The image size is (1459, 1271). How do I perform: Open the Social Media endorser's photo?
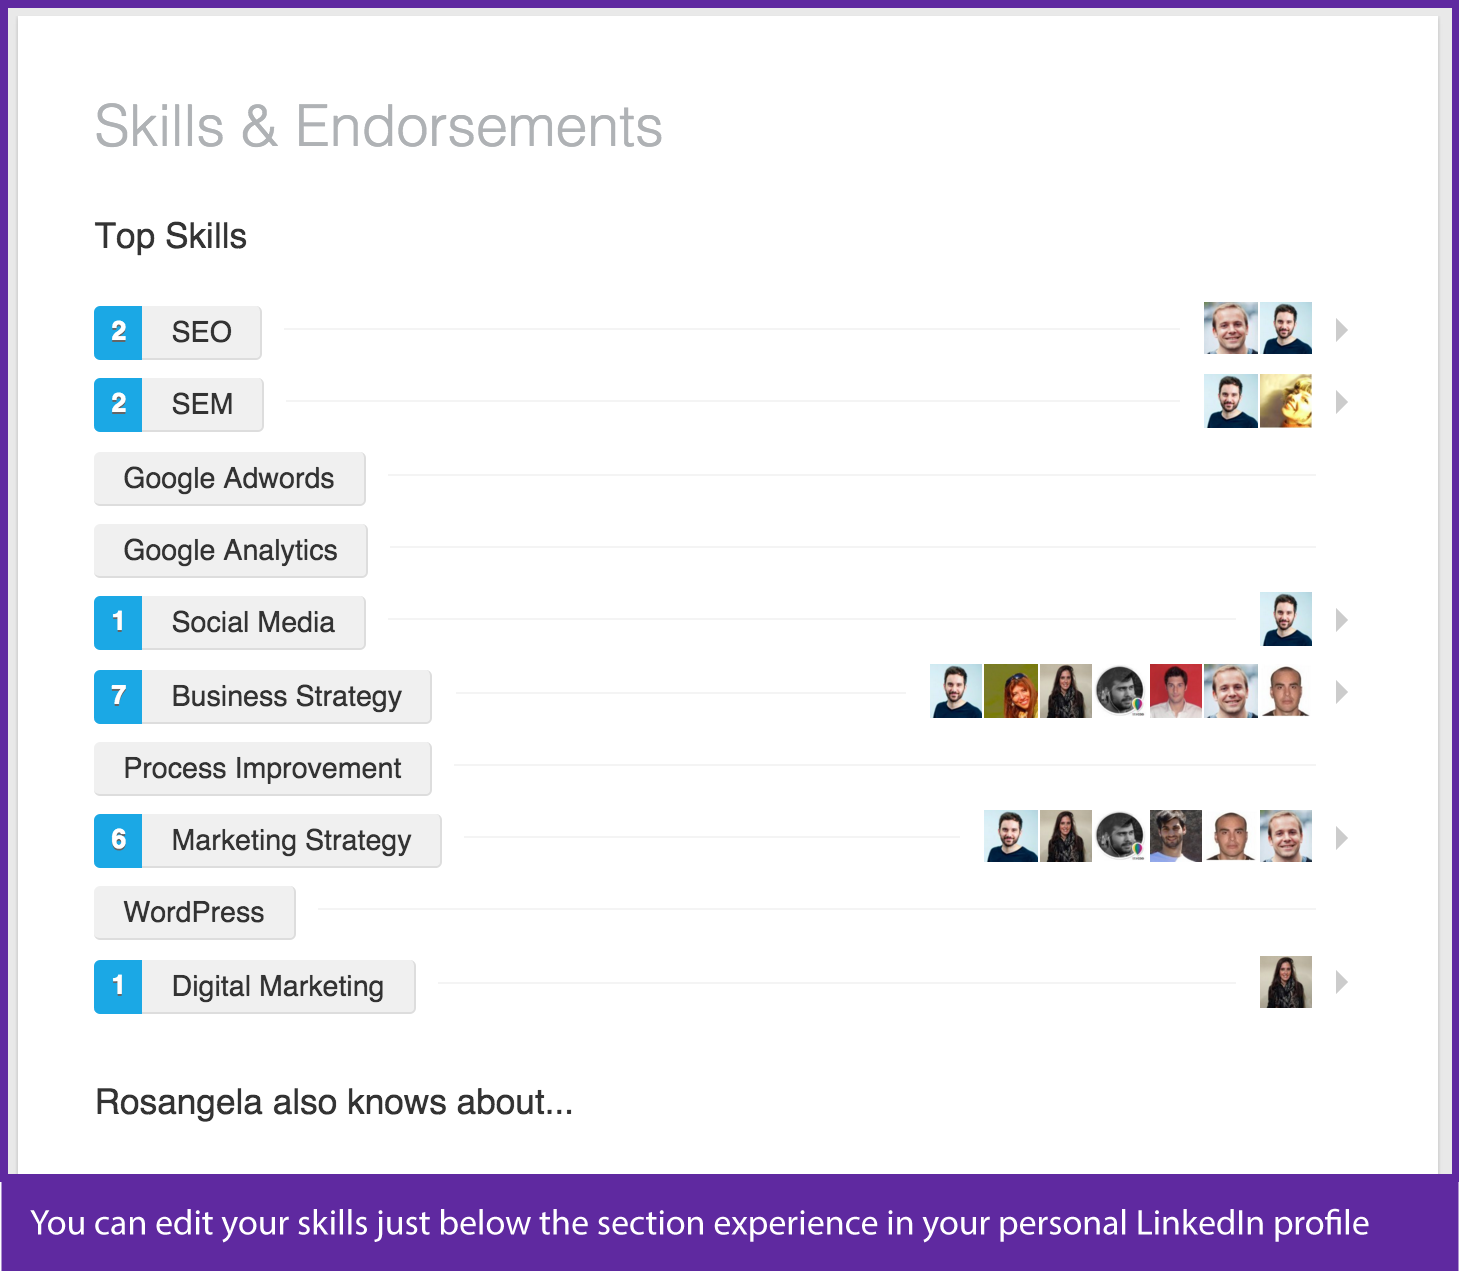pyautogui.click(x=1285, y=620)
